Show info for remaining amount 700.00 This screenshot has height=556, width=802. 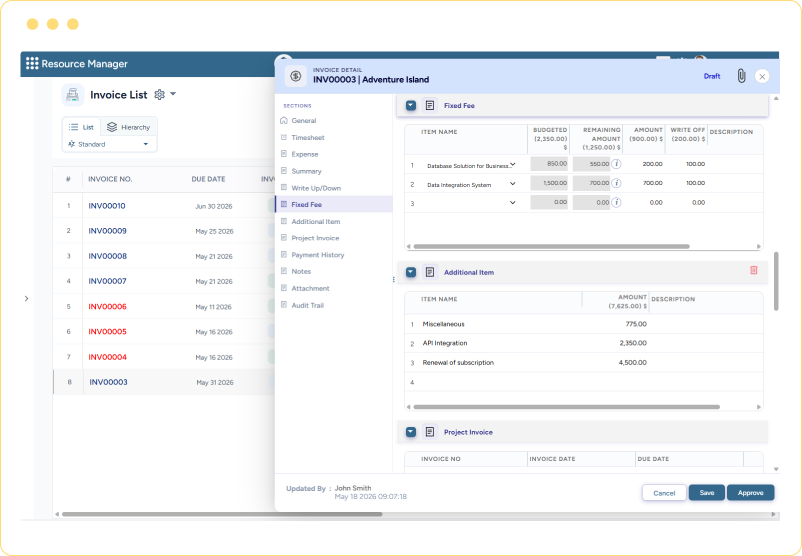[617, 183]
